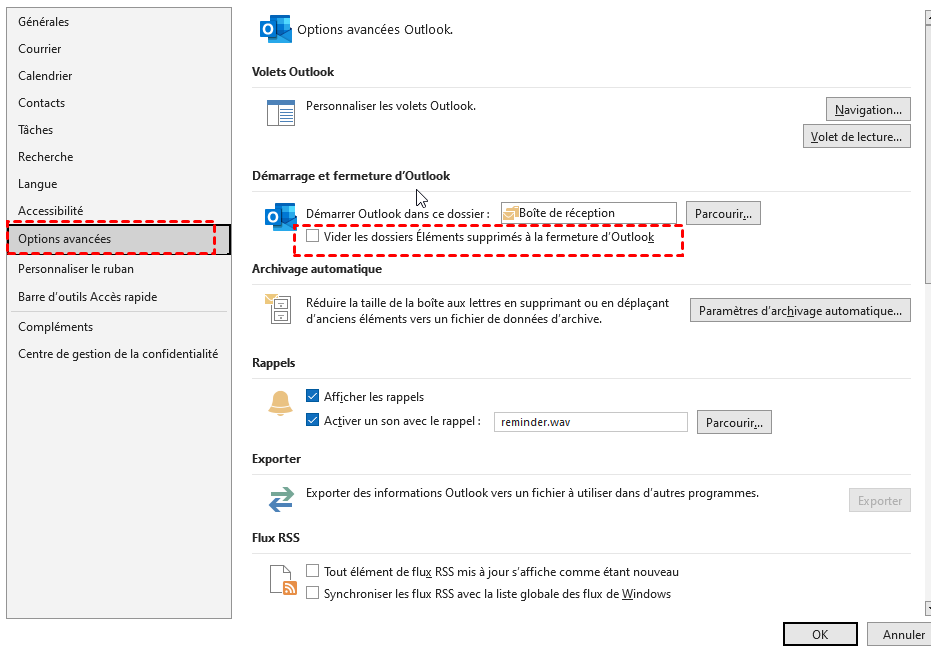Click the Exporter section heading

[276, 459]
